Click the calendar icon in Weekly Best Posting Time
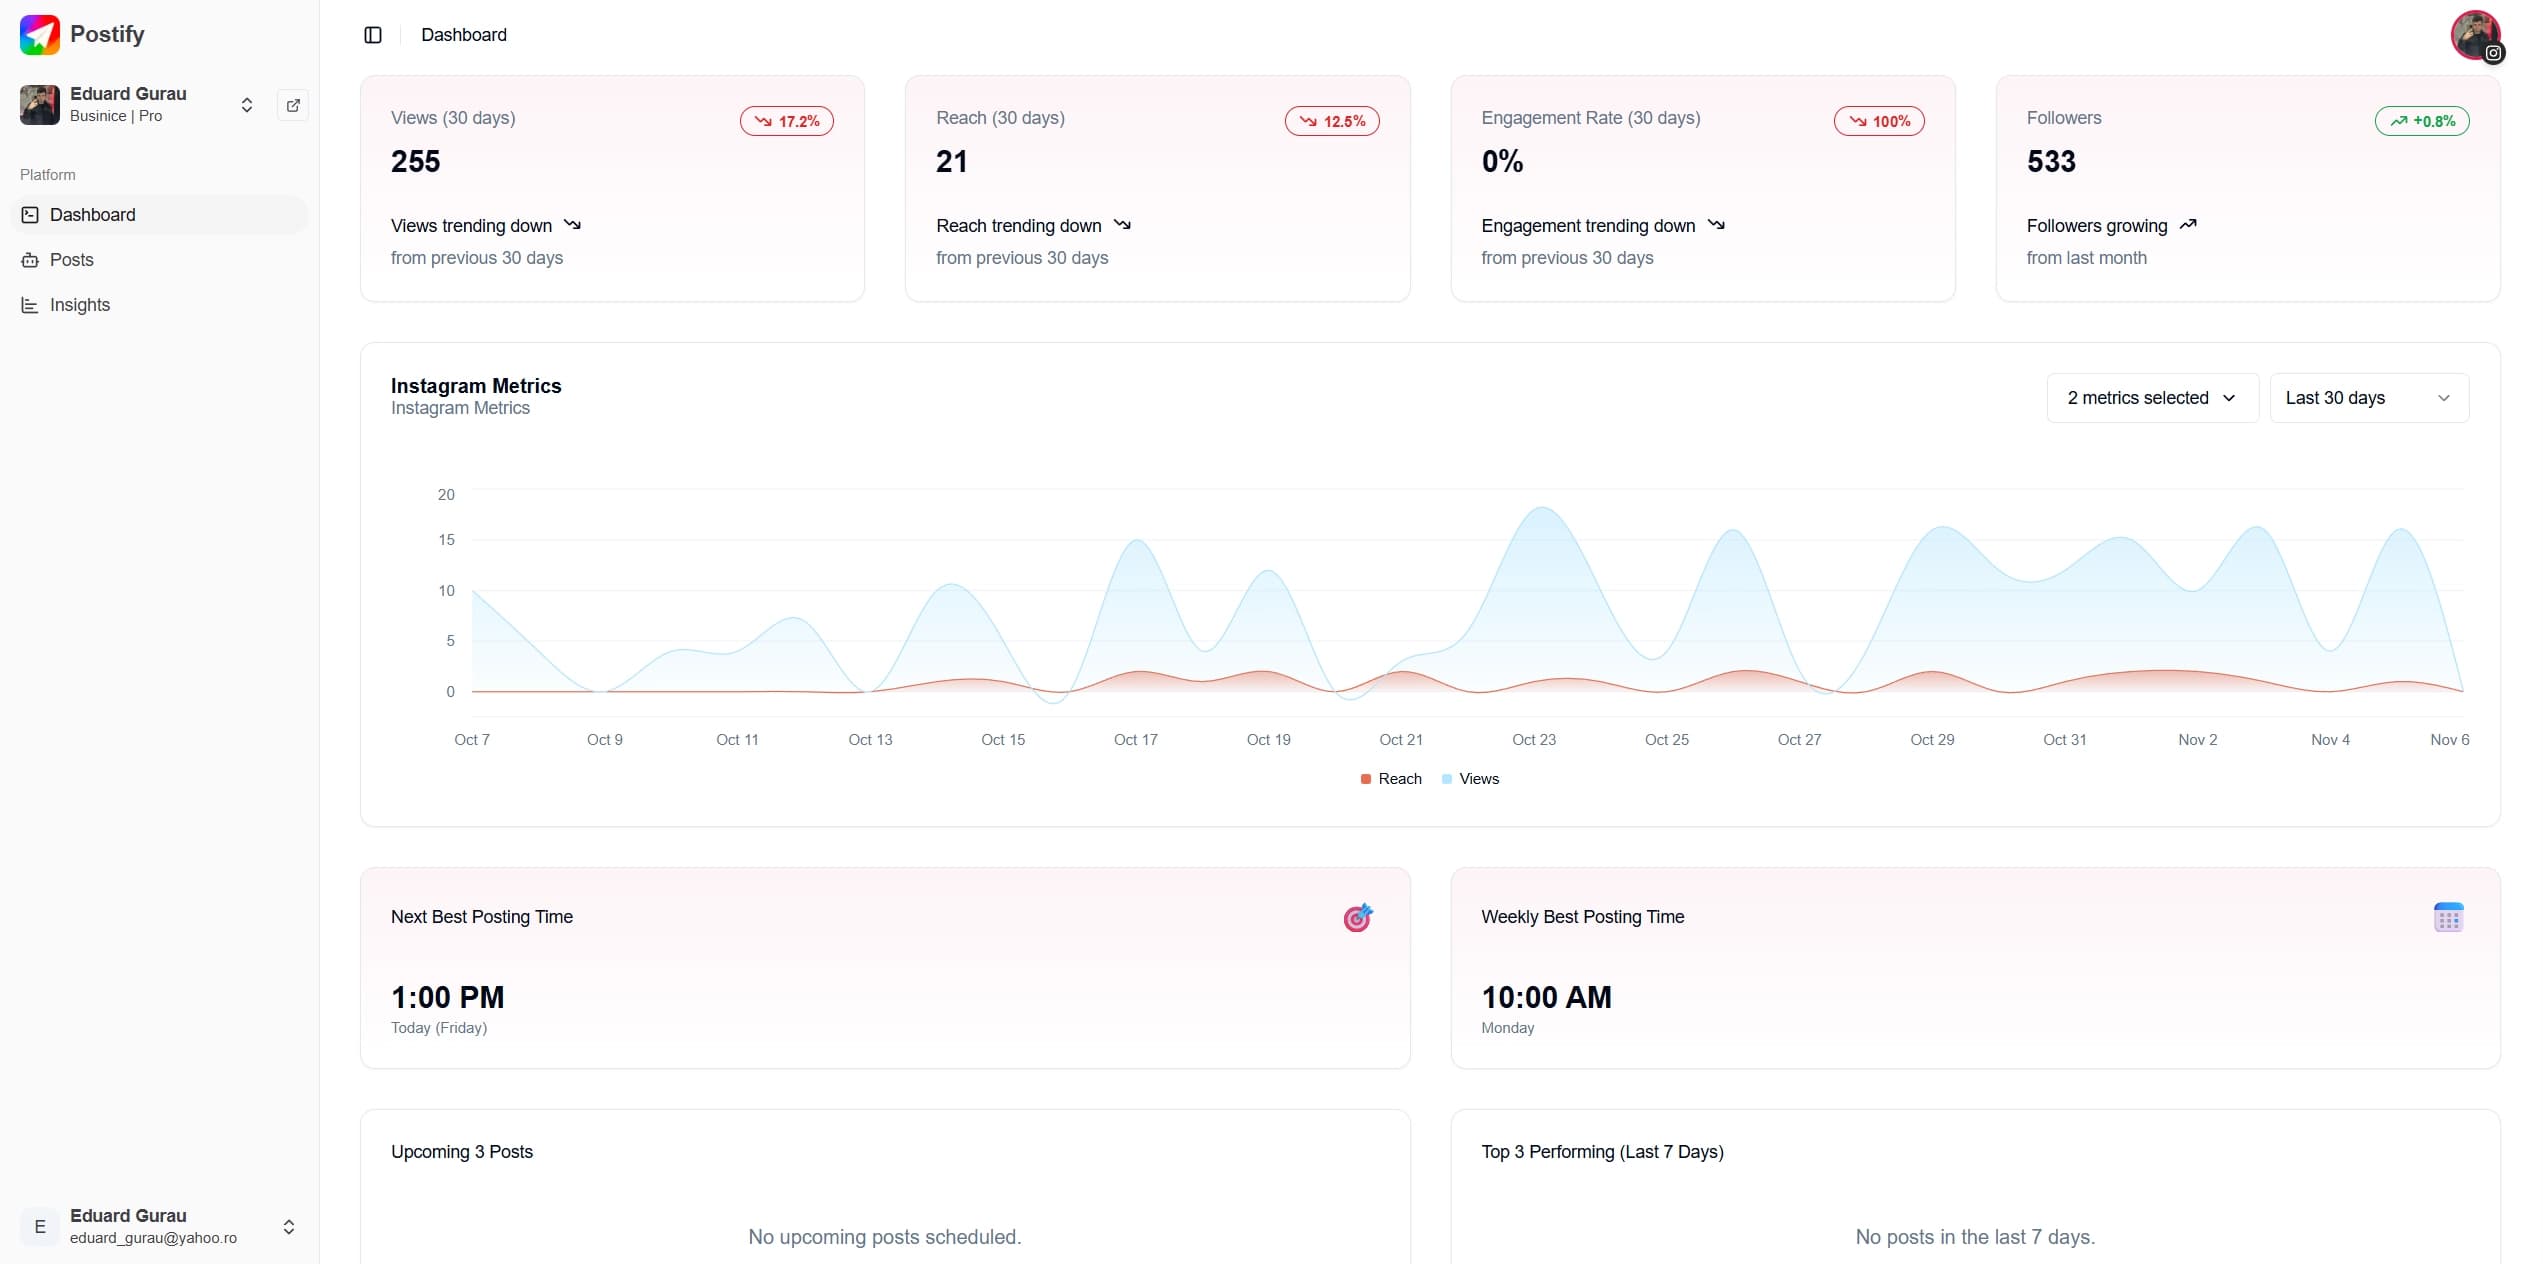Image resolution: width=2543 pixels, height=1264 pixels. [2448, 917]
